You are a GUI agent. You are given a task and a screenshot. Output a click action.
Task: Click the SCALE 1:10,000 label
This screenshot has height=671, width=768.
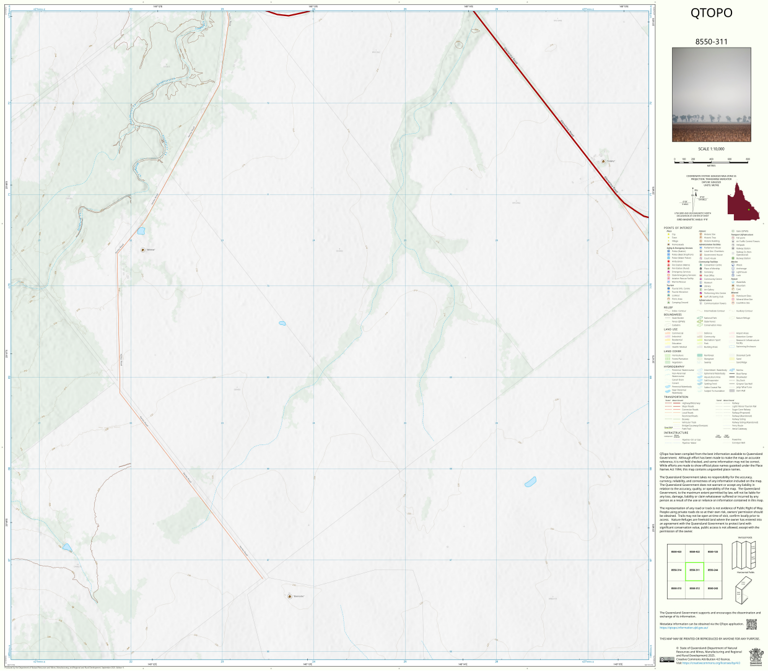(x=711, y=149)
